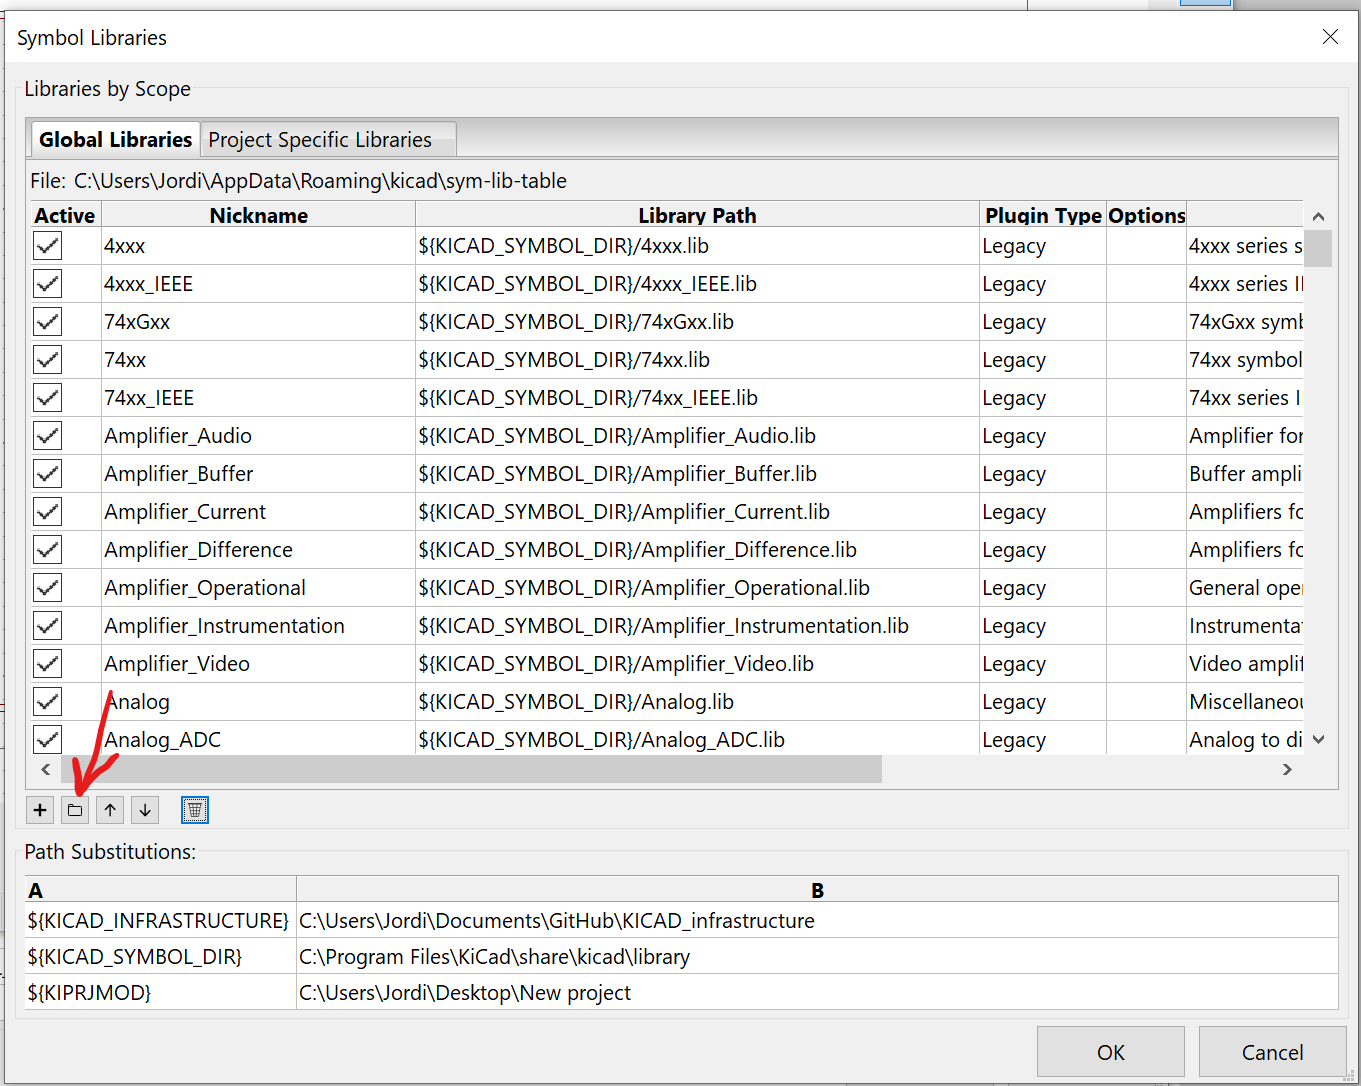Image resolution: width=1361 pixels, height=1086 pixels.
Task: Select Legacy plugin type in Amplifier_Current row
Action: [1043, 512]
